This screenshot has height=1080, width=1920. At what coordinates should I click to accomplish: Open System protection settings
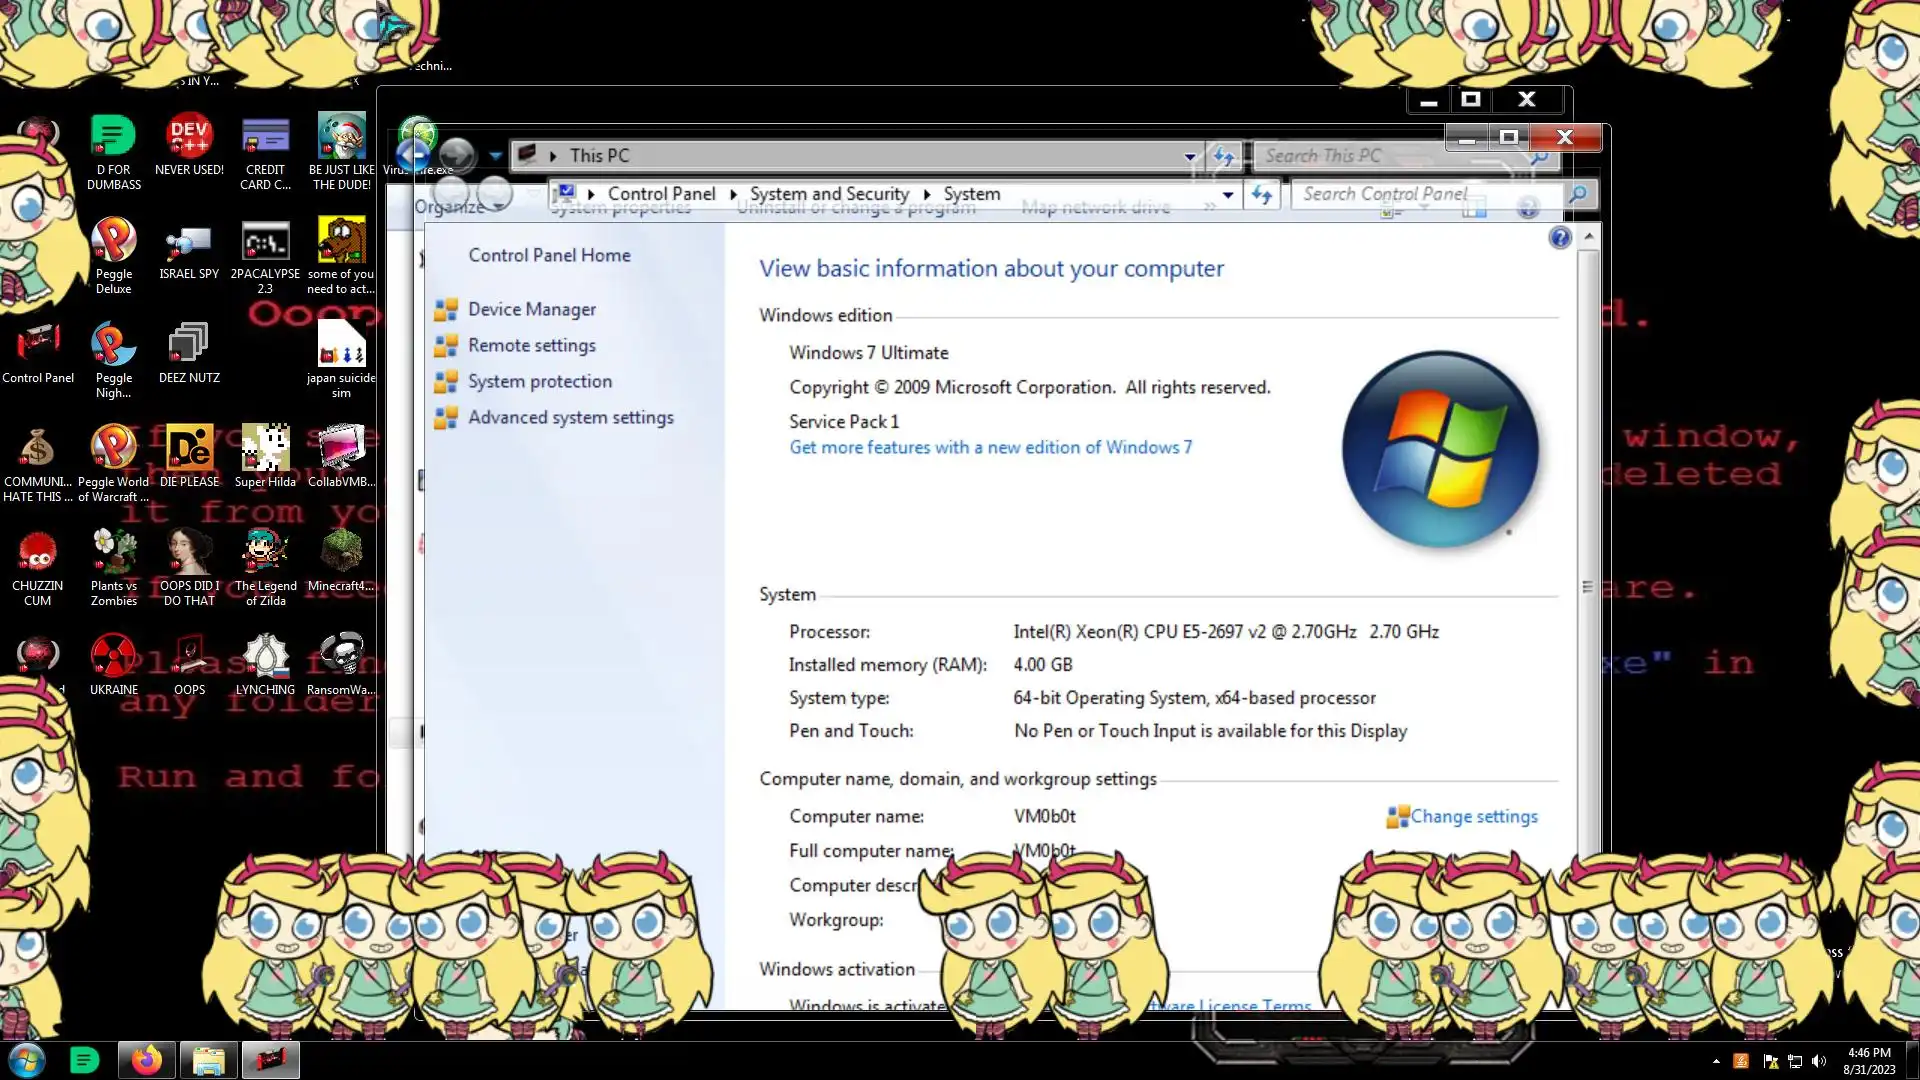click(539, 382)
